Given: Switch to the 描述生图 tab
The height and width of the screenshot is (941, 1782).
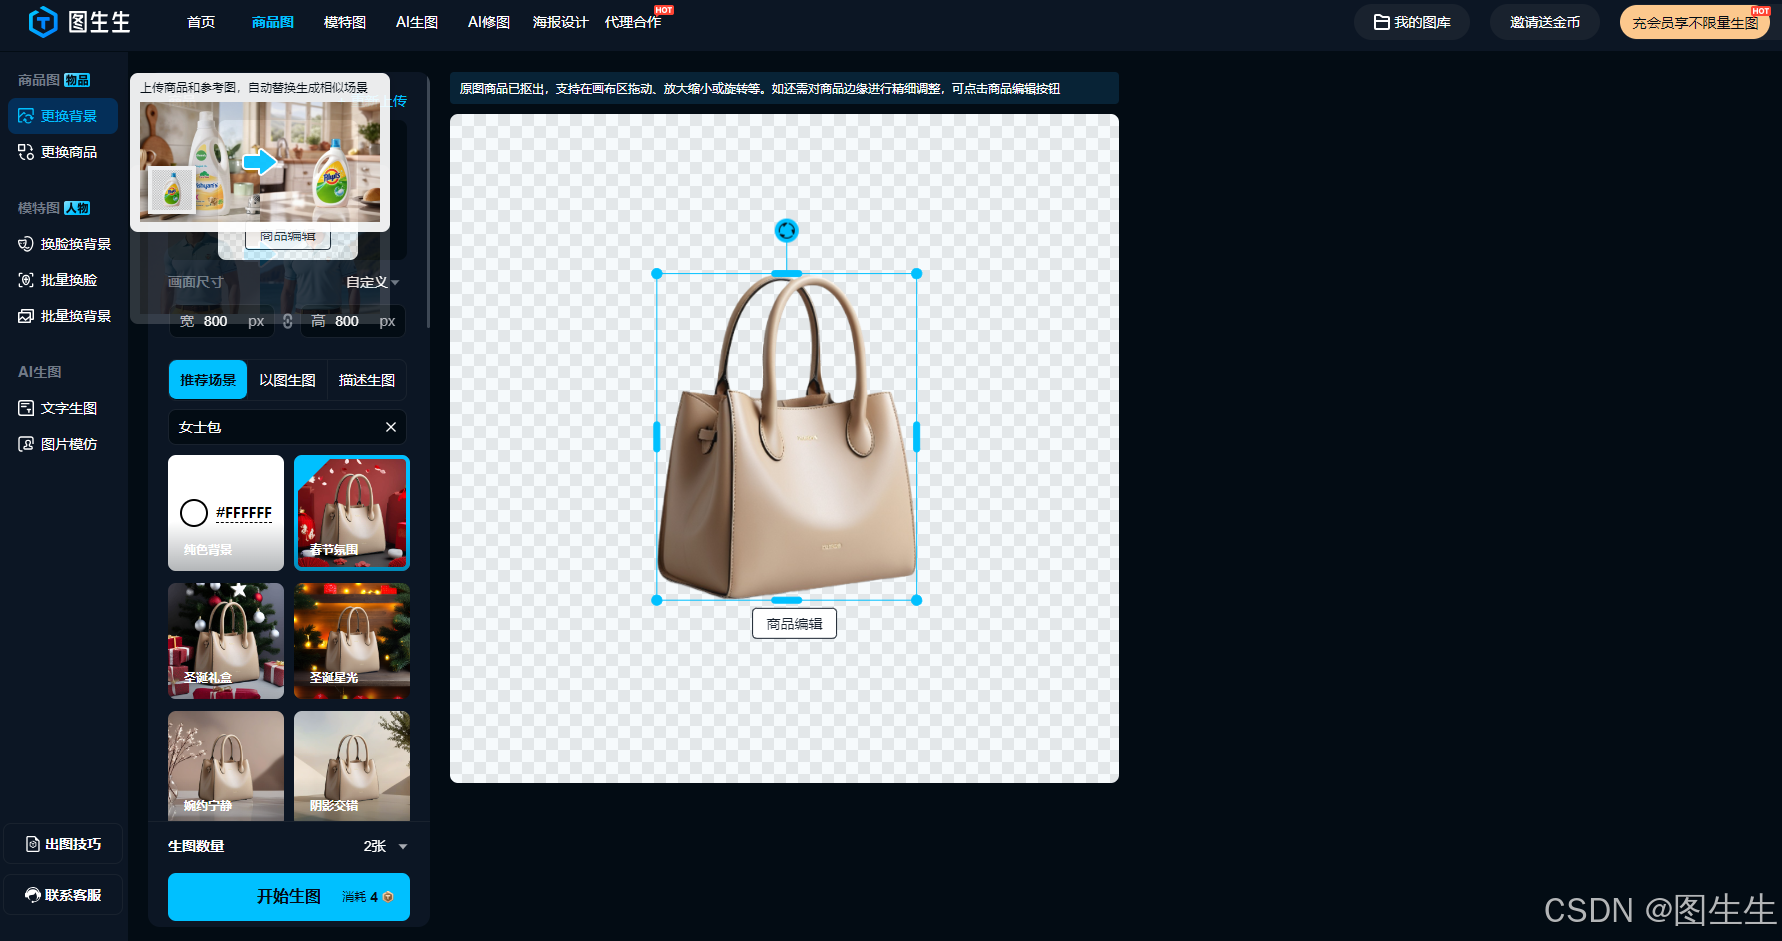Looking at the screenshot, I should click(x=367, y=380).
